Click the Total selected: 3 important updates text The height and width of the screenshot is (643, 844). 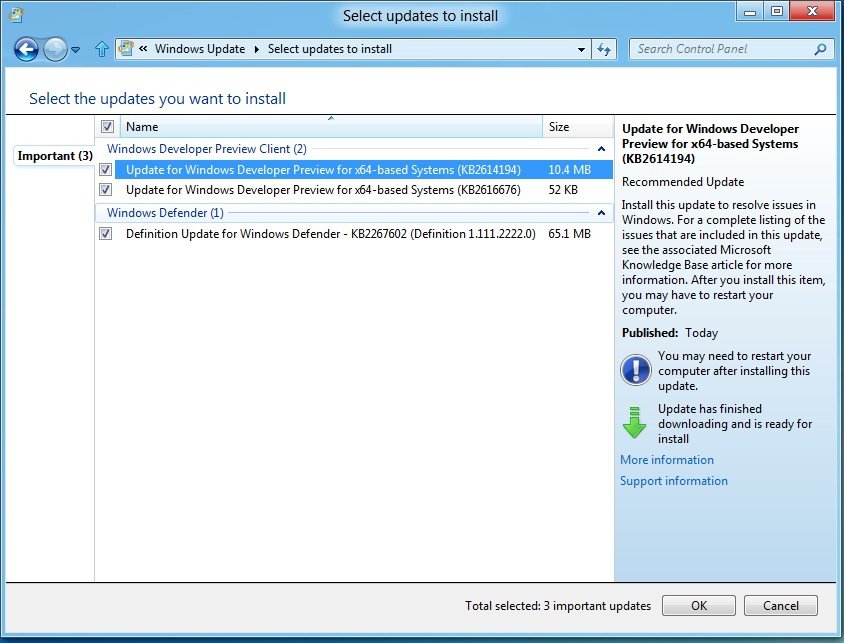(x=558, y=605)
